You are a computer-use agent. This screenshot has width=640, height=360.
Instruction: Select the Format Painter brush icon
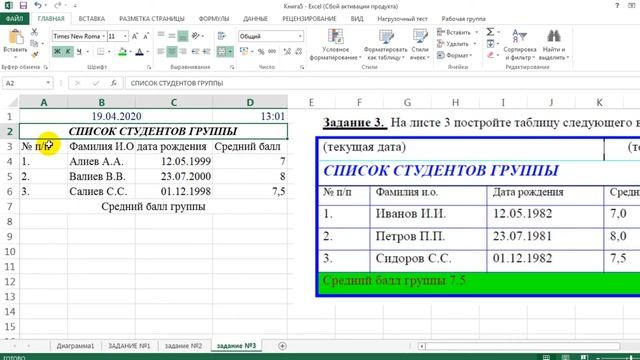tap(35, 54)
